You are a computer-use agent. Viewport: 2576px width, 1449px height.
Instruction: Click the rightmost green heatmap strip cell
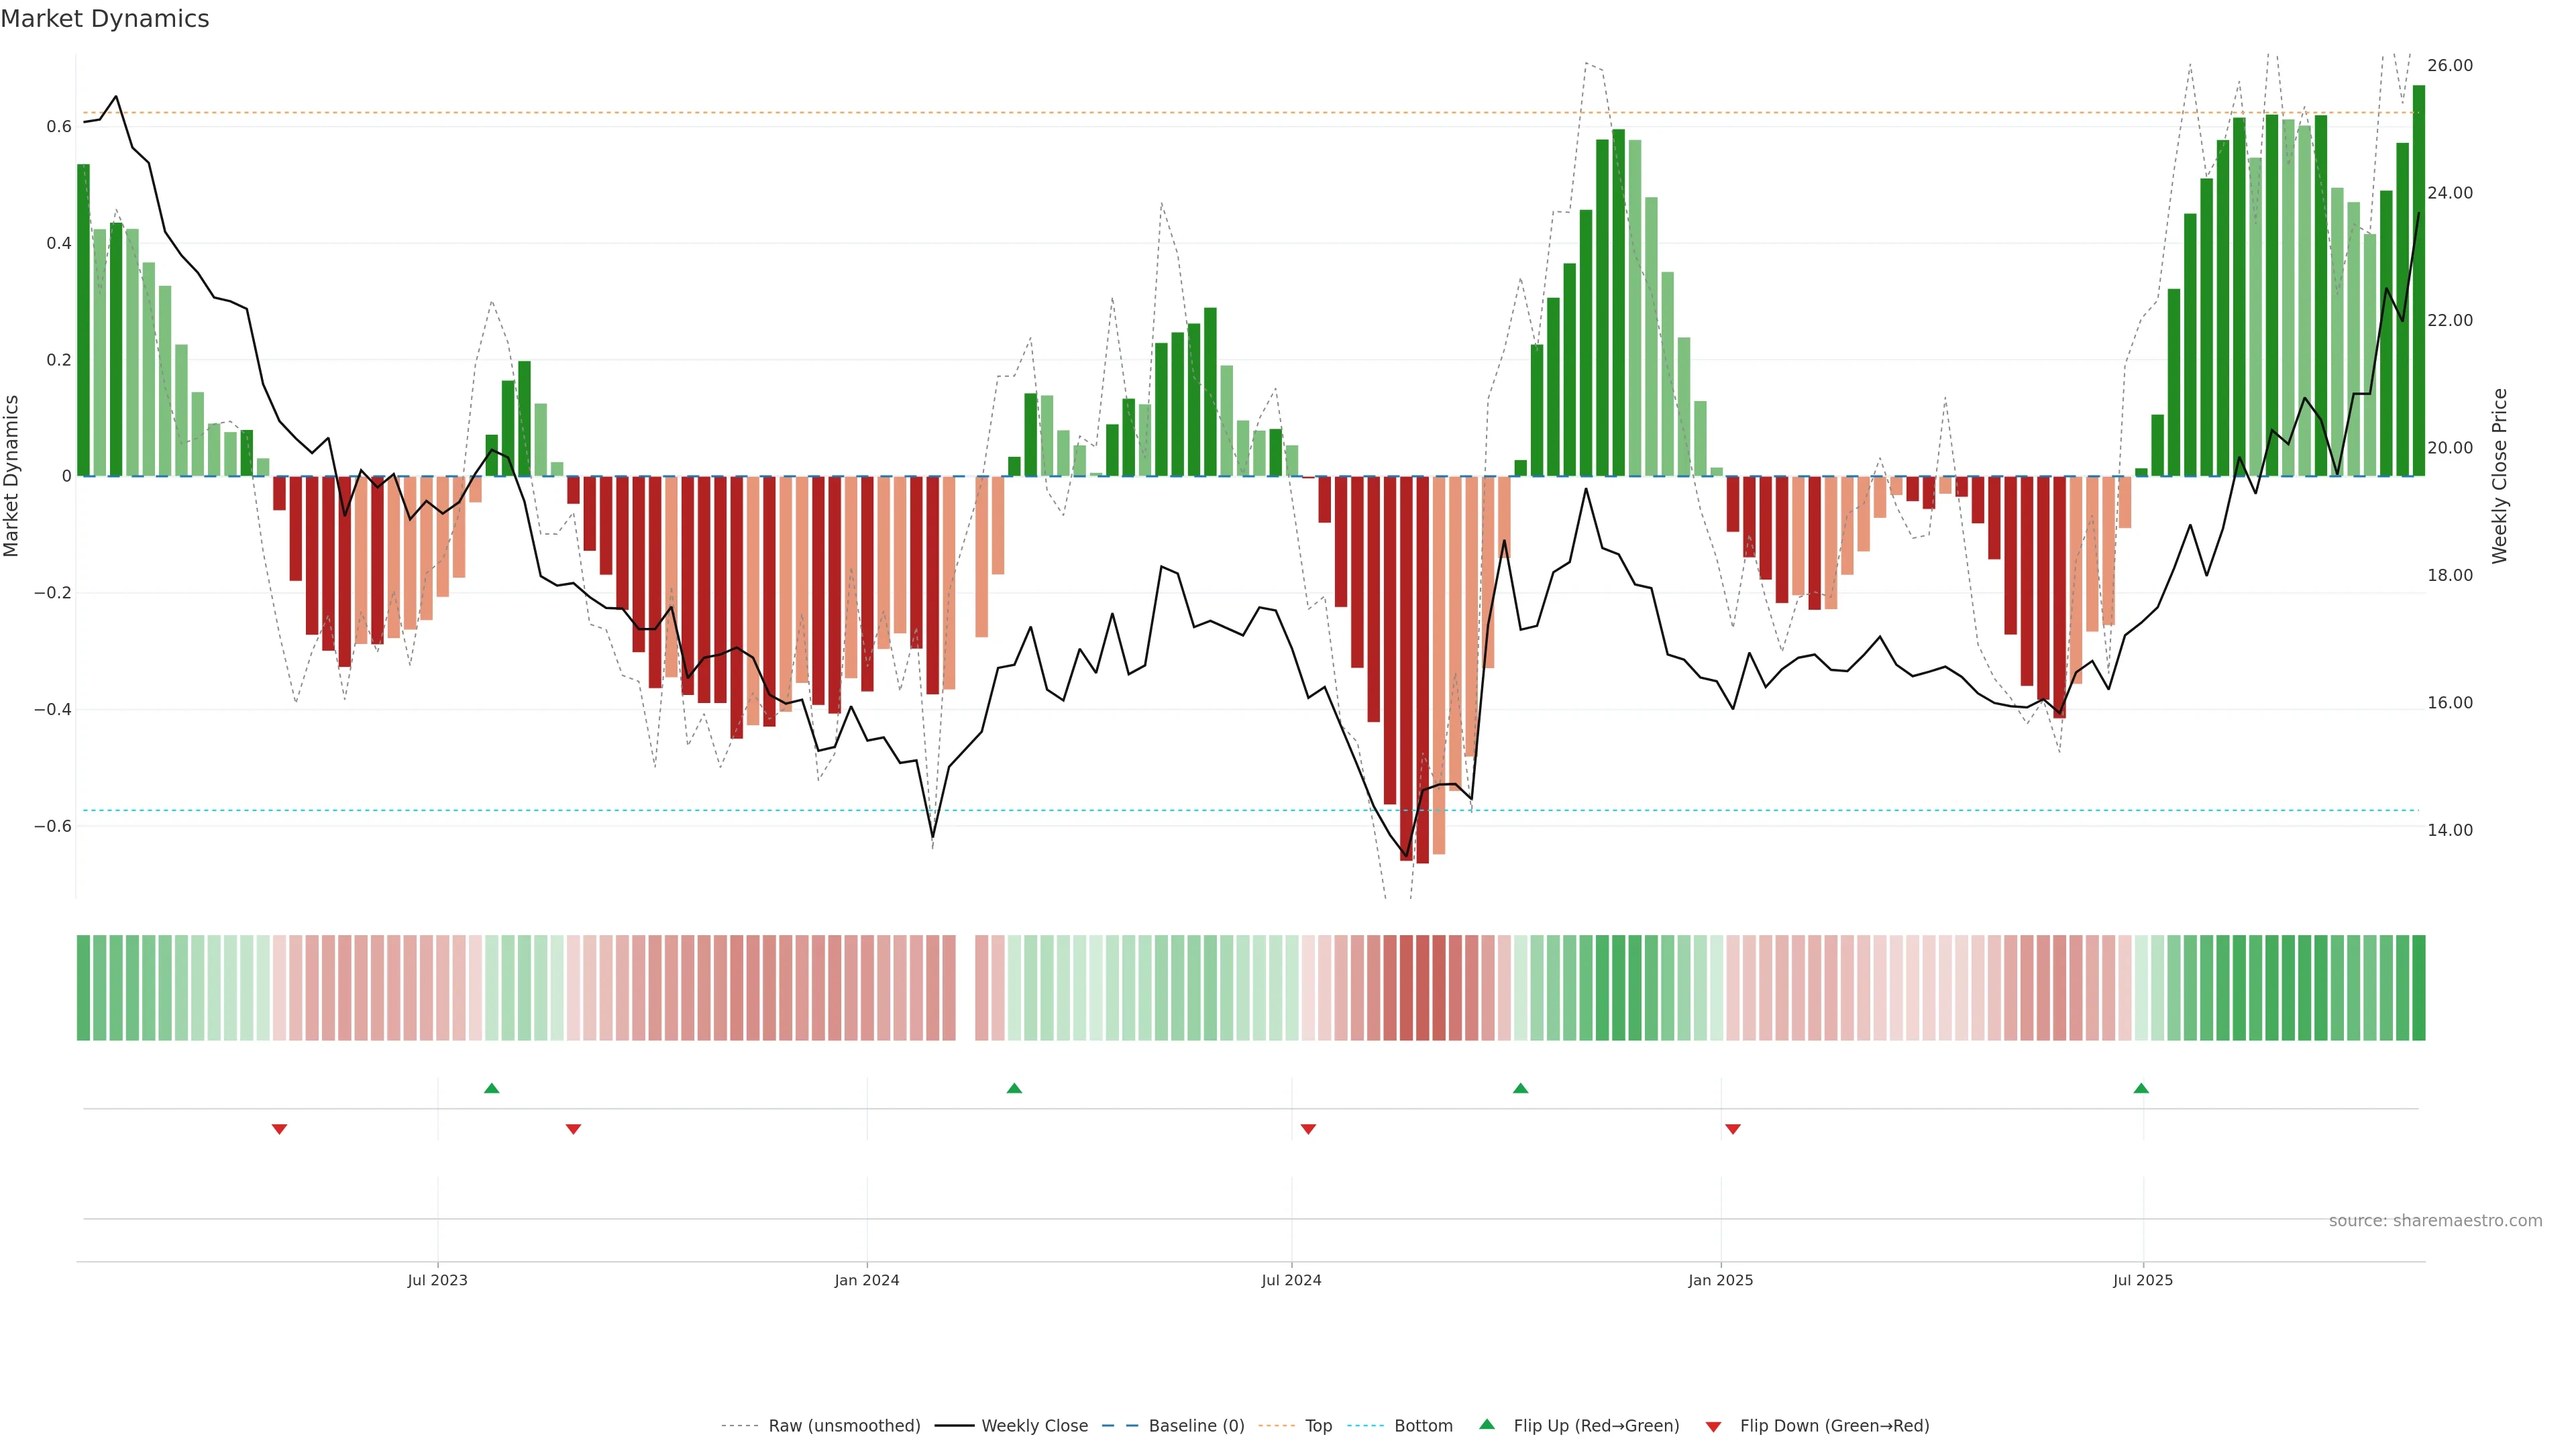coord(2418,988)
